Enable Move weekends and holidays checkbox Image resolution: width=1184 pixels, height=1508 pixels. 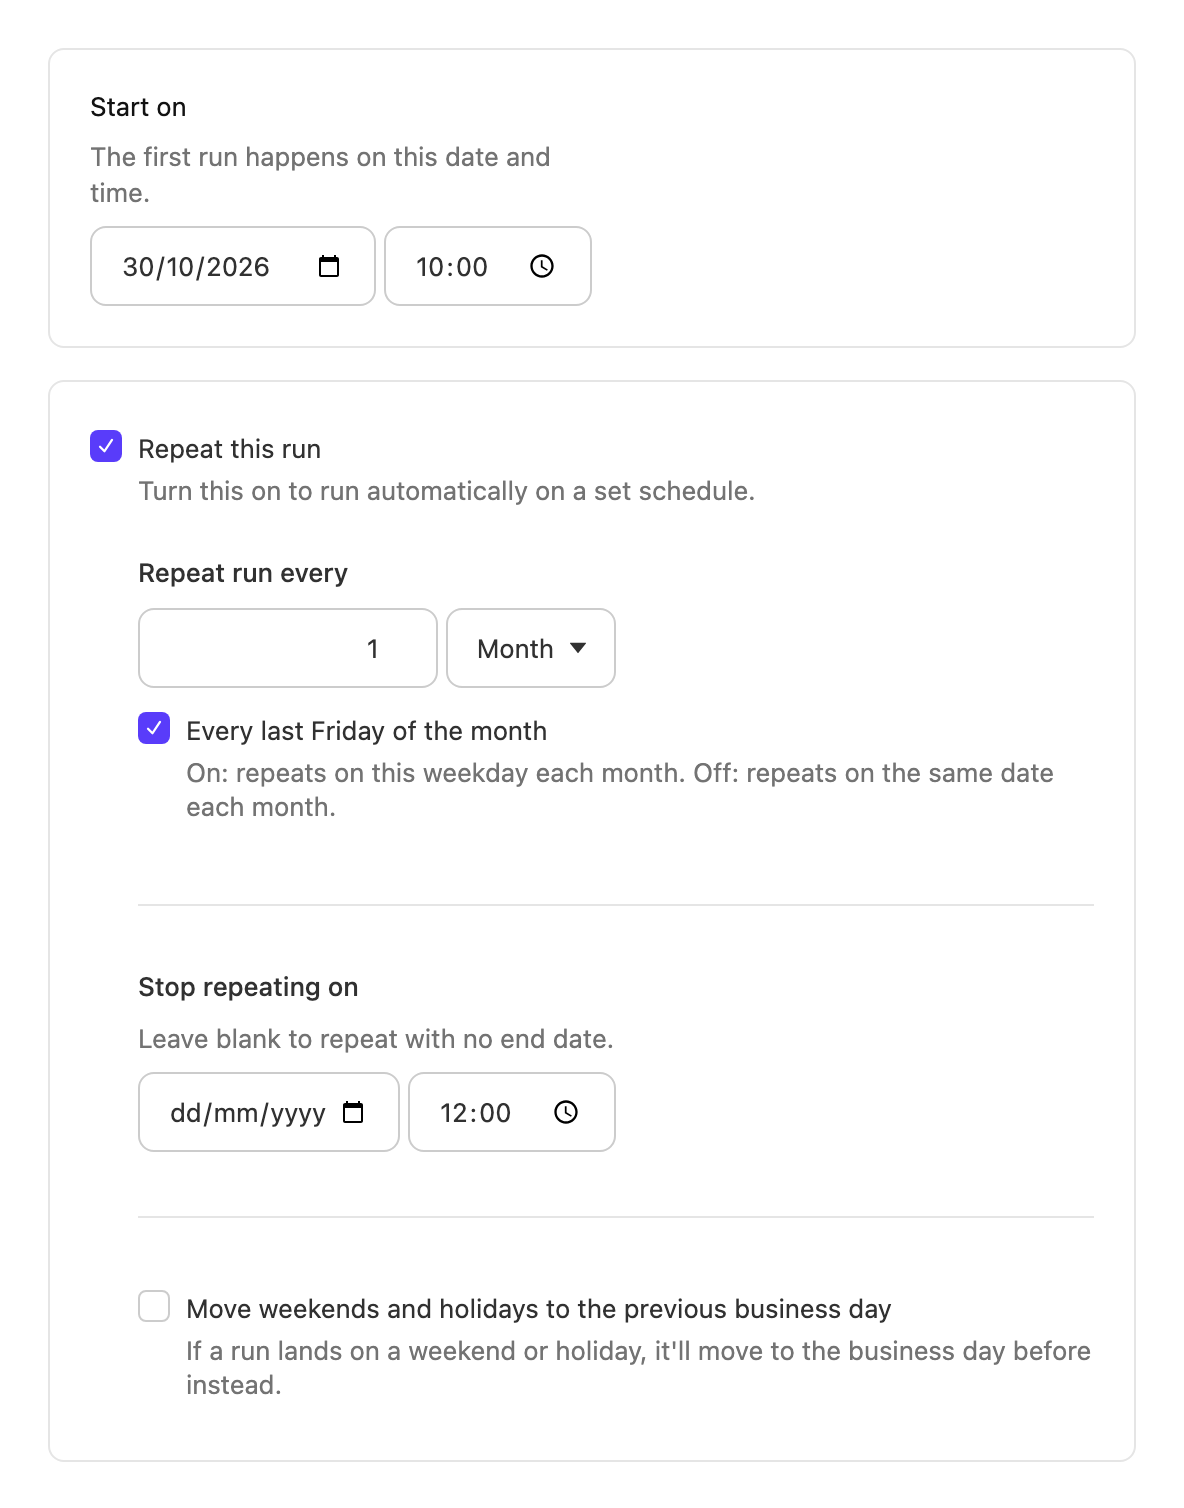tap(154, 1306)
